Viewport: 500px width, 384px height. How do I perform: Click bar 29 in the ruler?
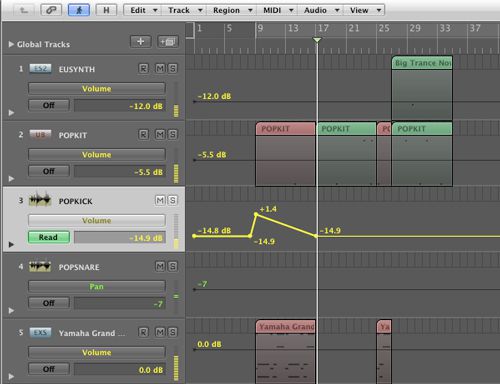point(415,28)
